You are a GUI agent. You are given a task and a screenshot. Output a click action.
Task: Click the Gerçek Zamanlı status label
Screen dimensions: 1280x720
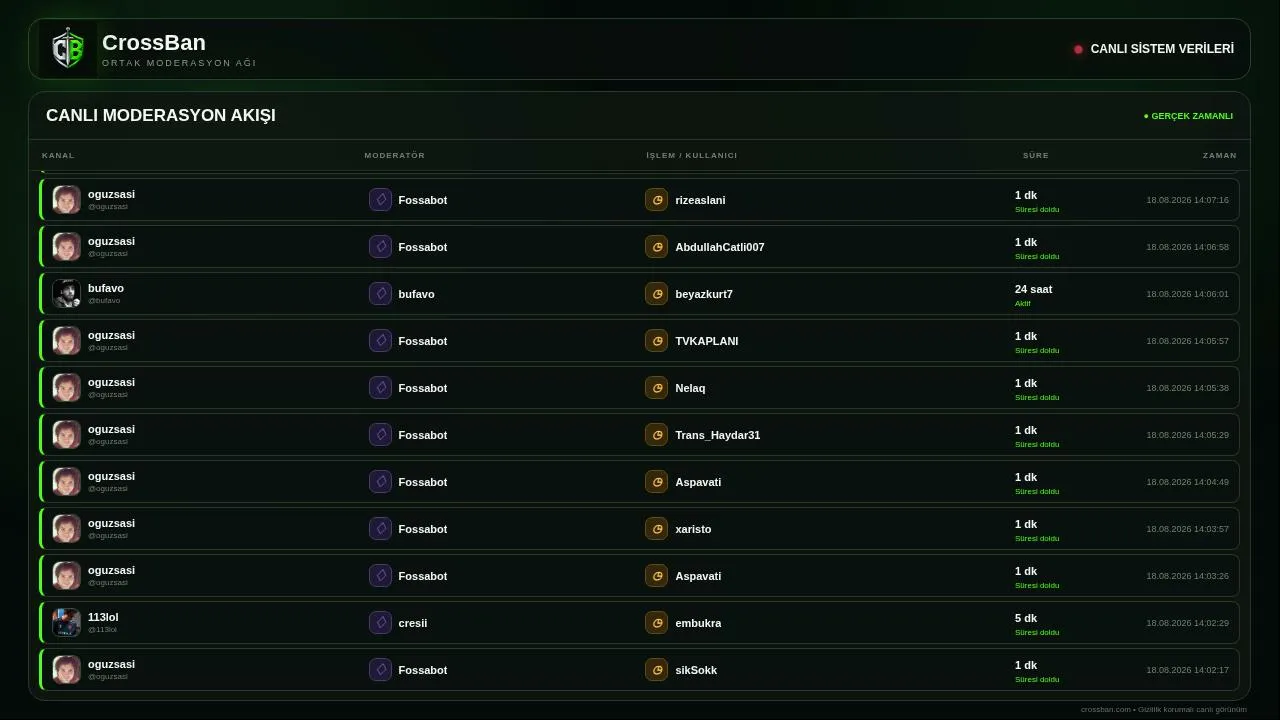pyautogui.click(x=1188, y=116)
